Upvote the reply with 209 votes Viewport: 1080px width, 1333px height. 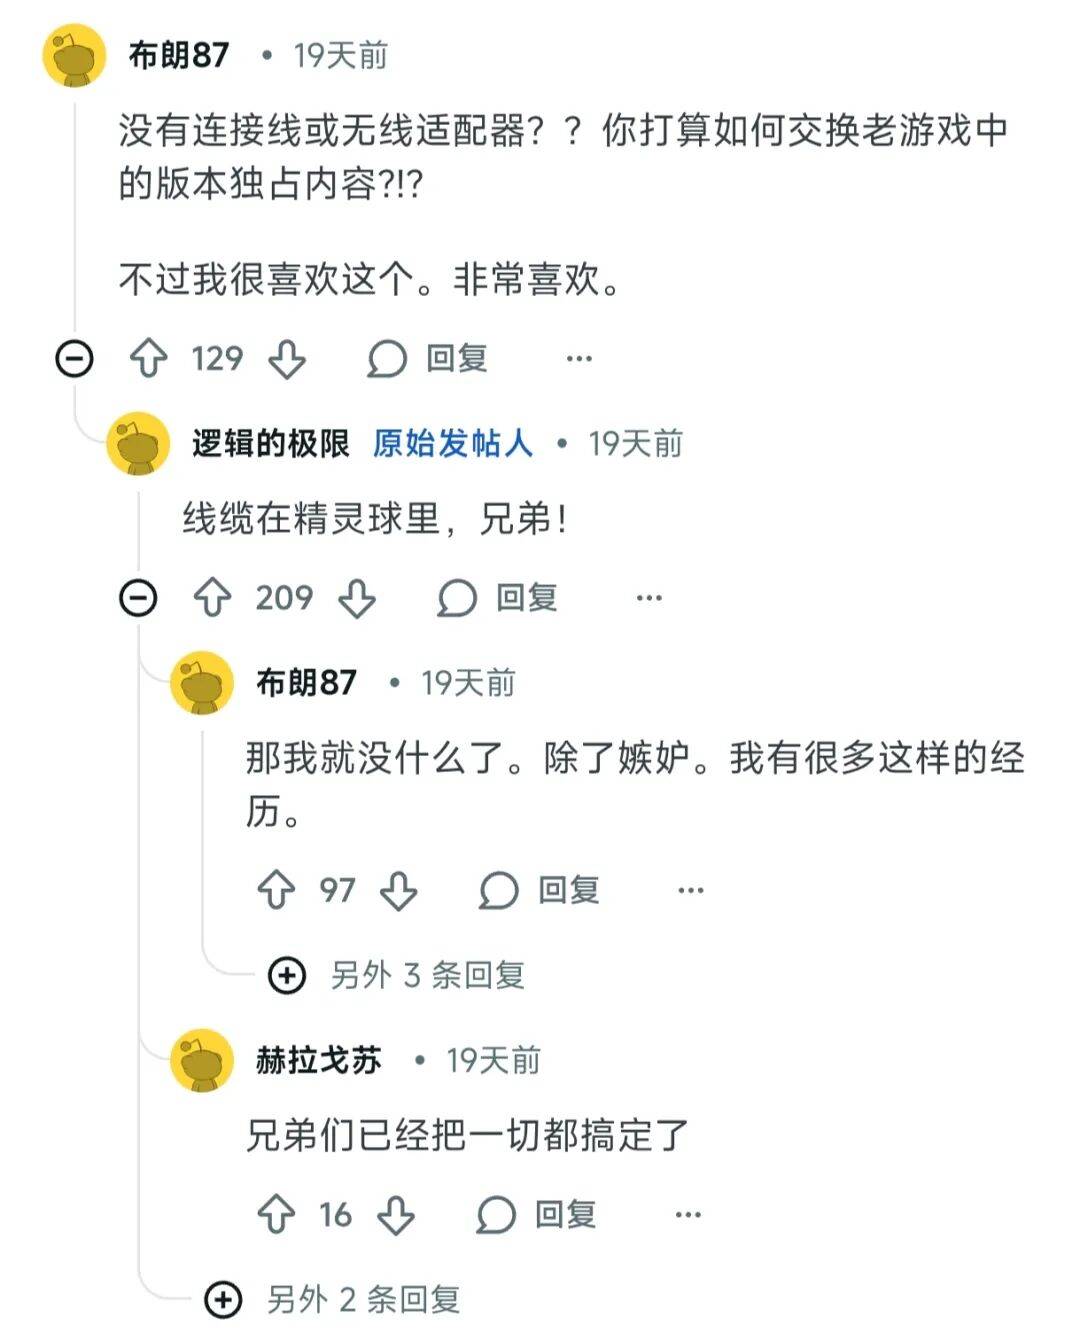click(212, 598)
